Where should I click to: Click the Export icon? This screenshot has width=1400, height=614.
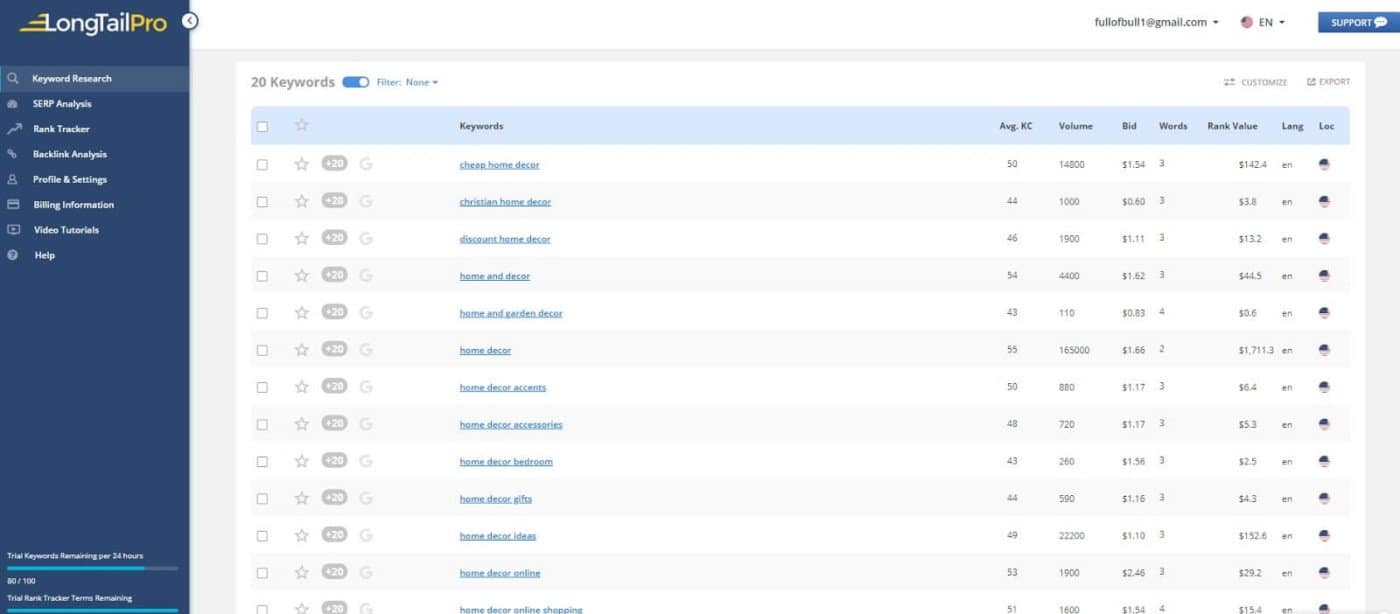pos(1311,82)
